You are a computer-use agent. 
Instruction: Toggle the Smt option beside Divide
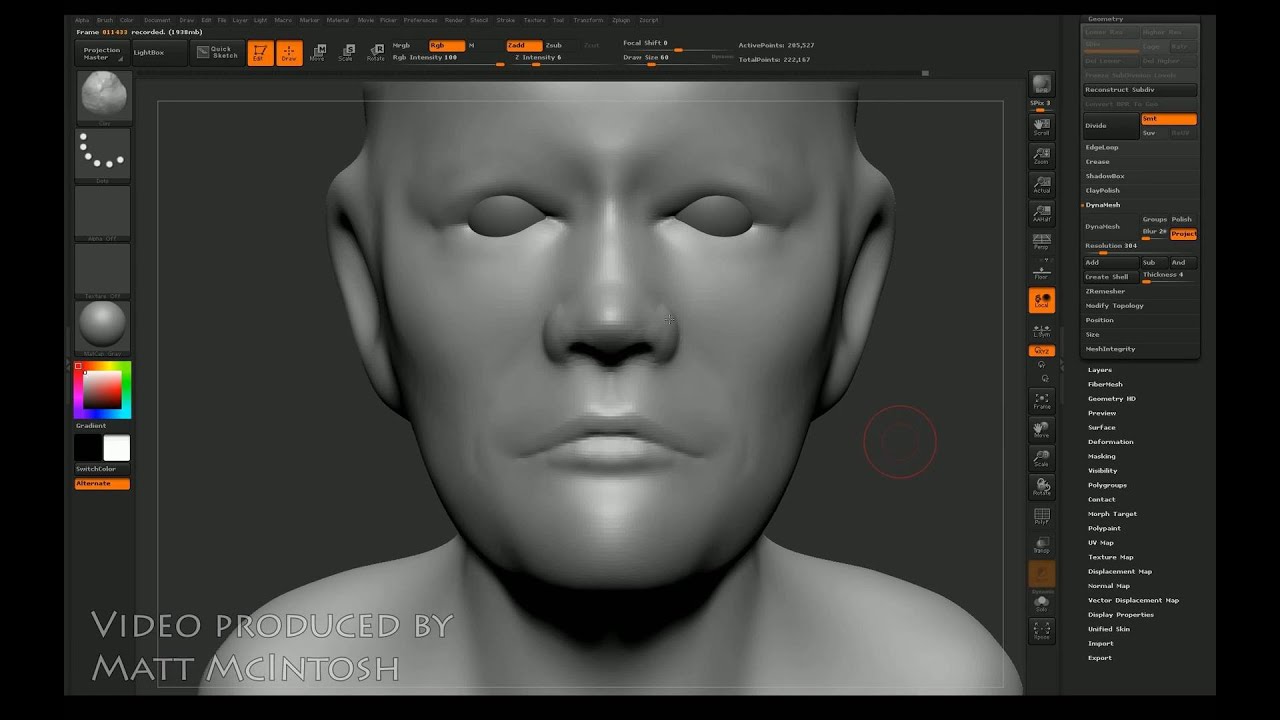pos(1169,119)
